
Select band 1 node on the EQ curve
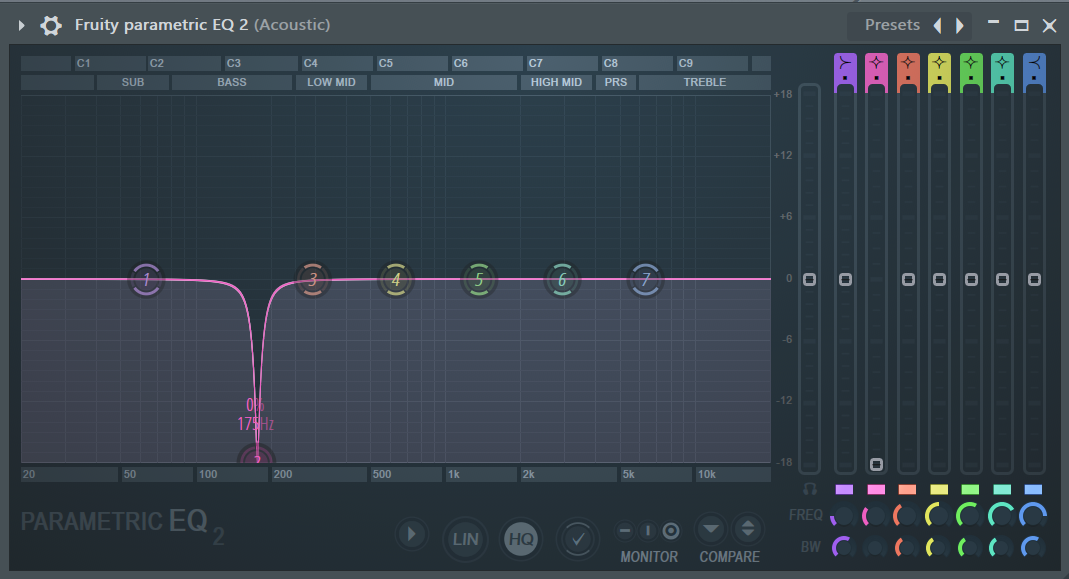point(146,279)
